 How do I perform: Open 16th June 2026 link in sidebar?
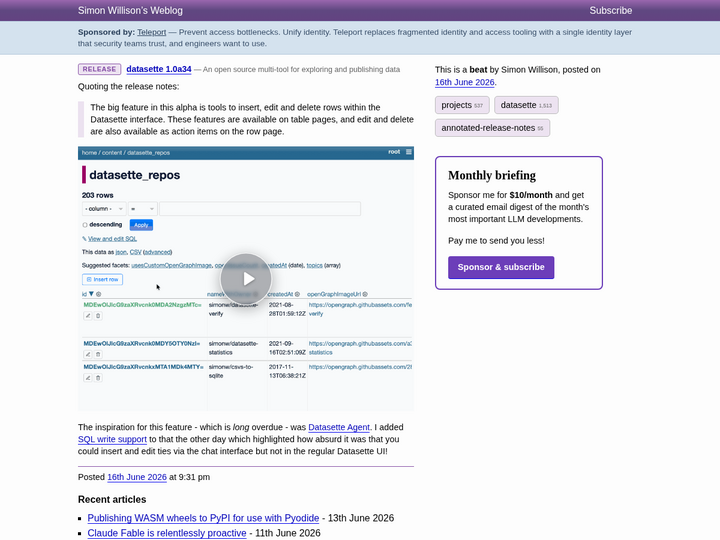point(465,82)
